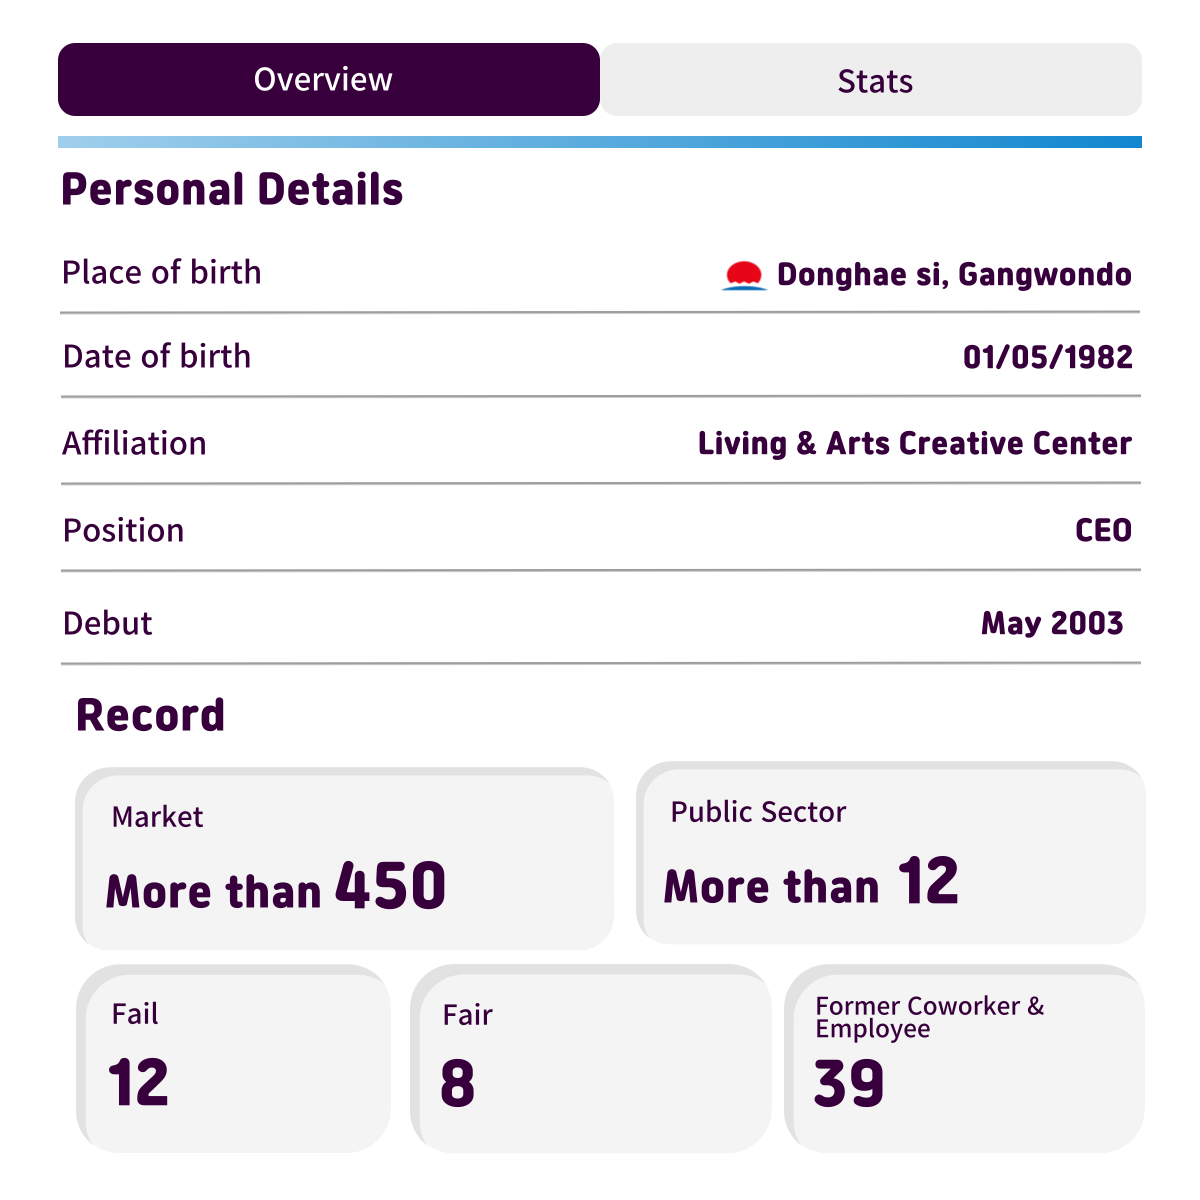Image resolution: width=1200 pixels, height=1200 pixels.
Task: Click the Donghae si, Gangwondo birthplace text
Action: pos(954,275)
